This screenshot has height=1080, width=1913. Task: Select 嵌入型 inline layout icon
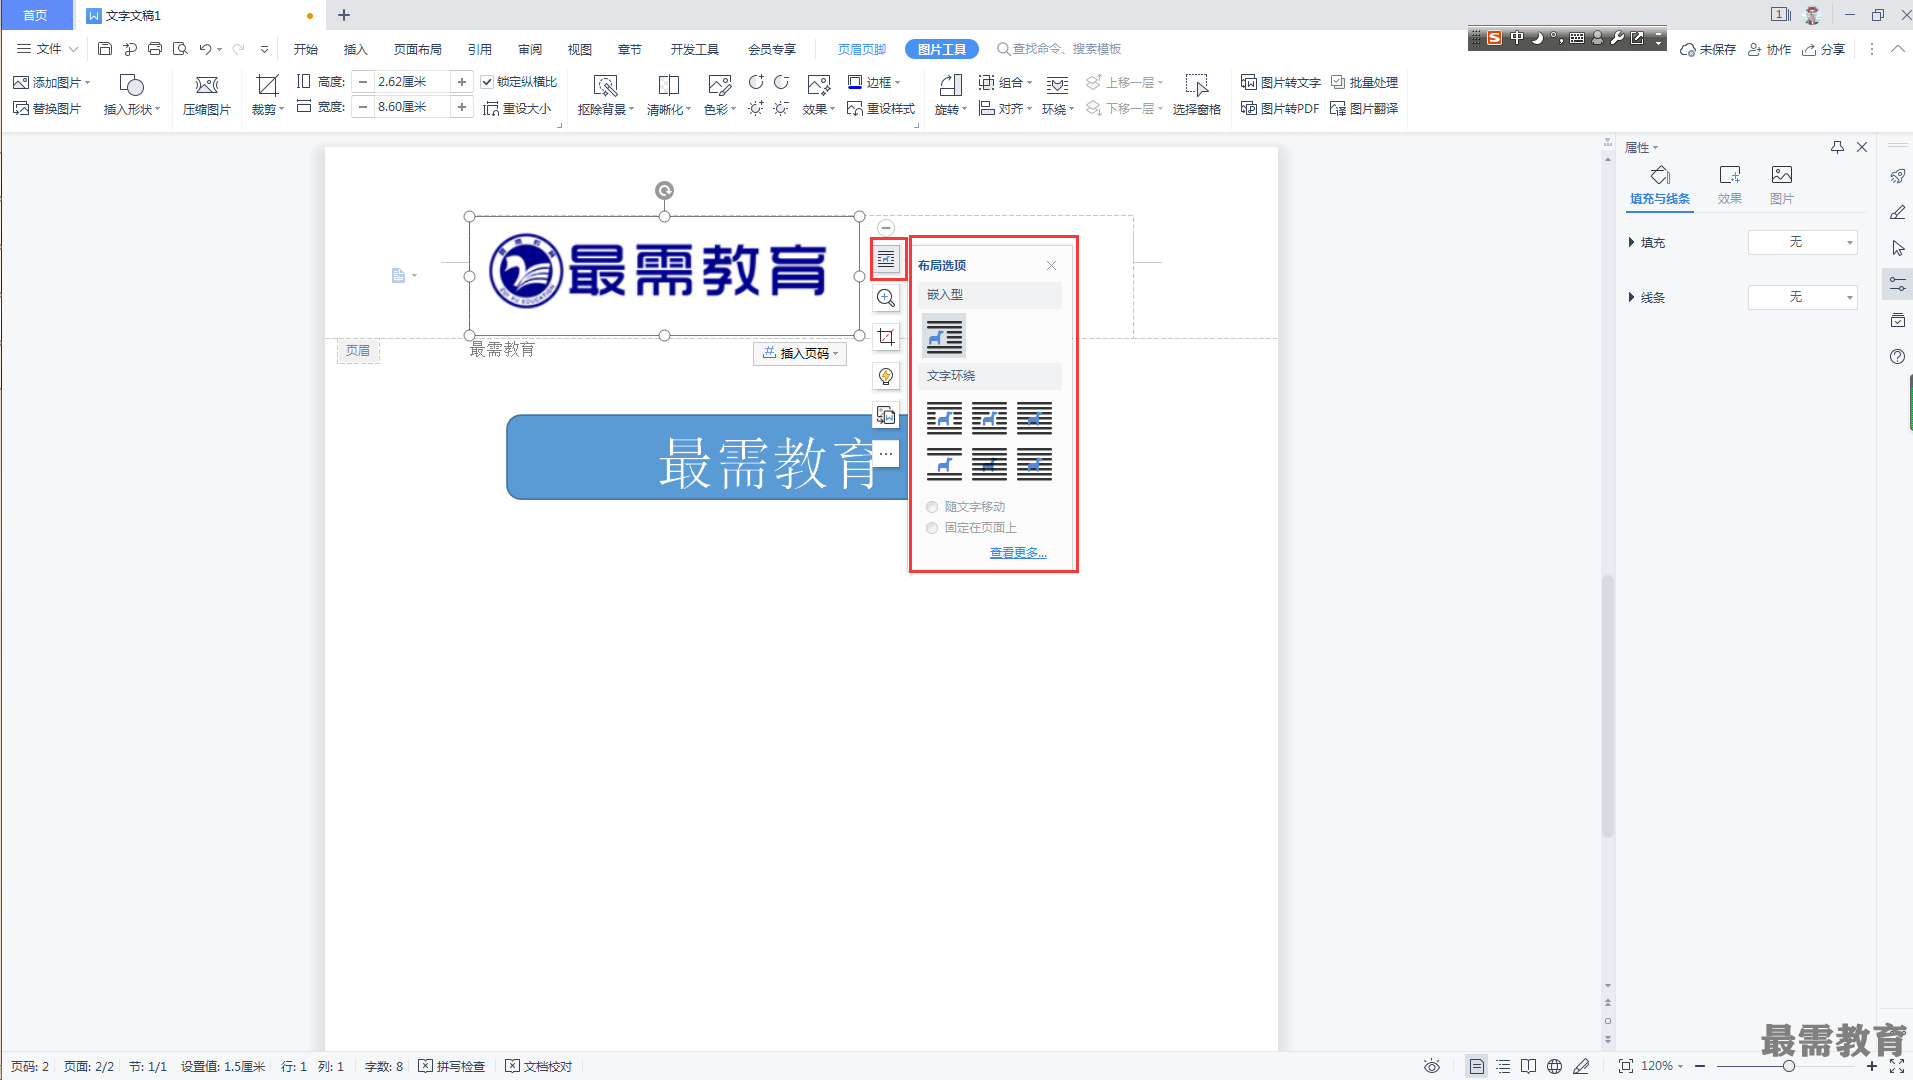[943, 336]
